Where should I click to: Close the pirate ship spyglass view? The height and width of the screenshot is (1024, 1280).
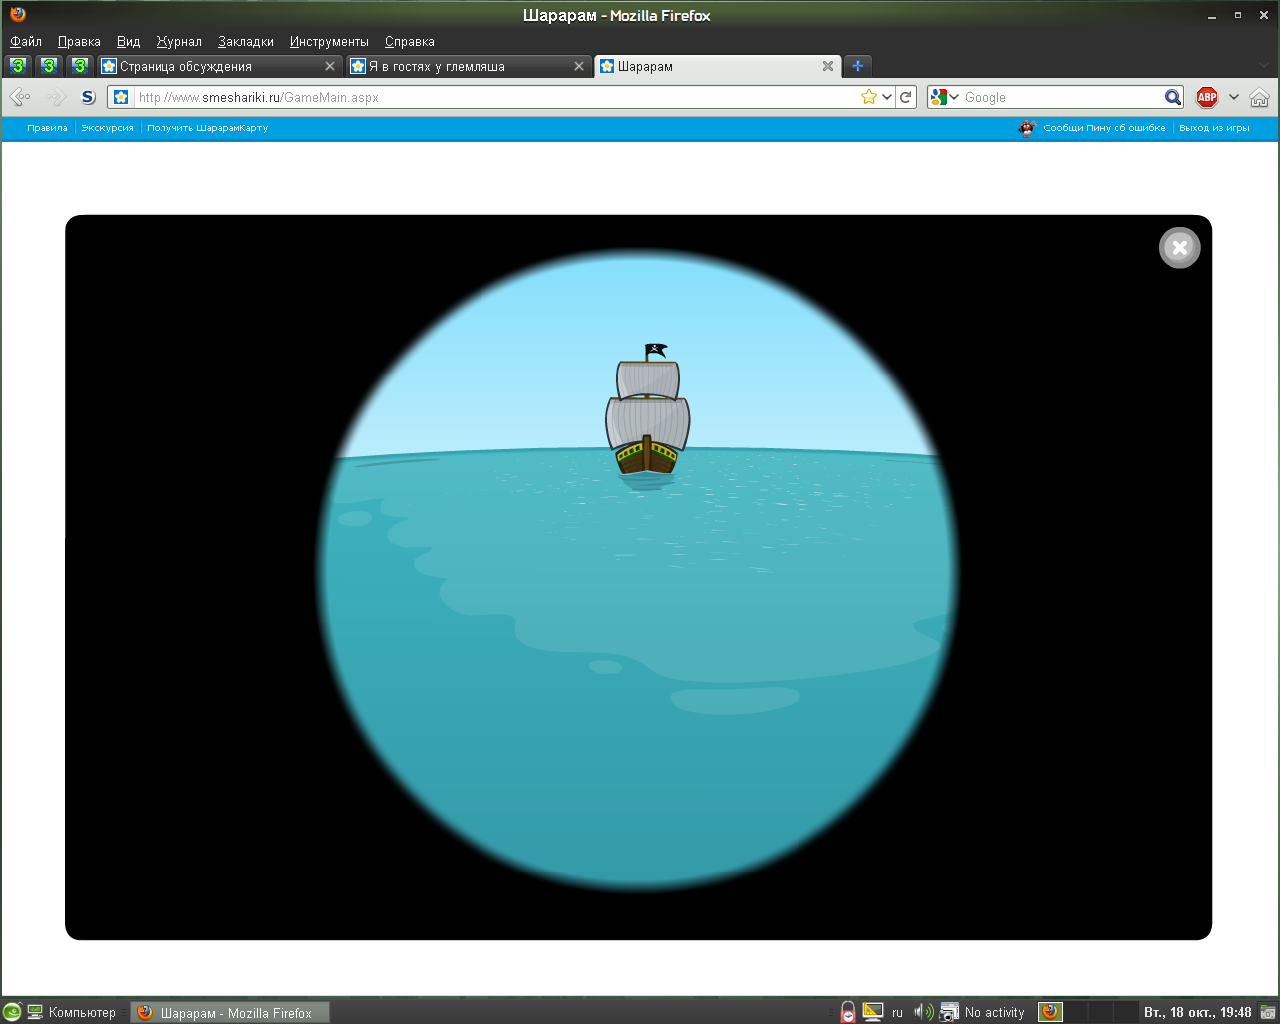[1179, 248]
